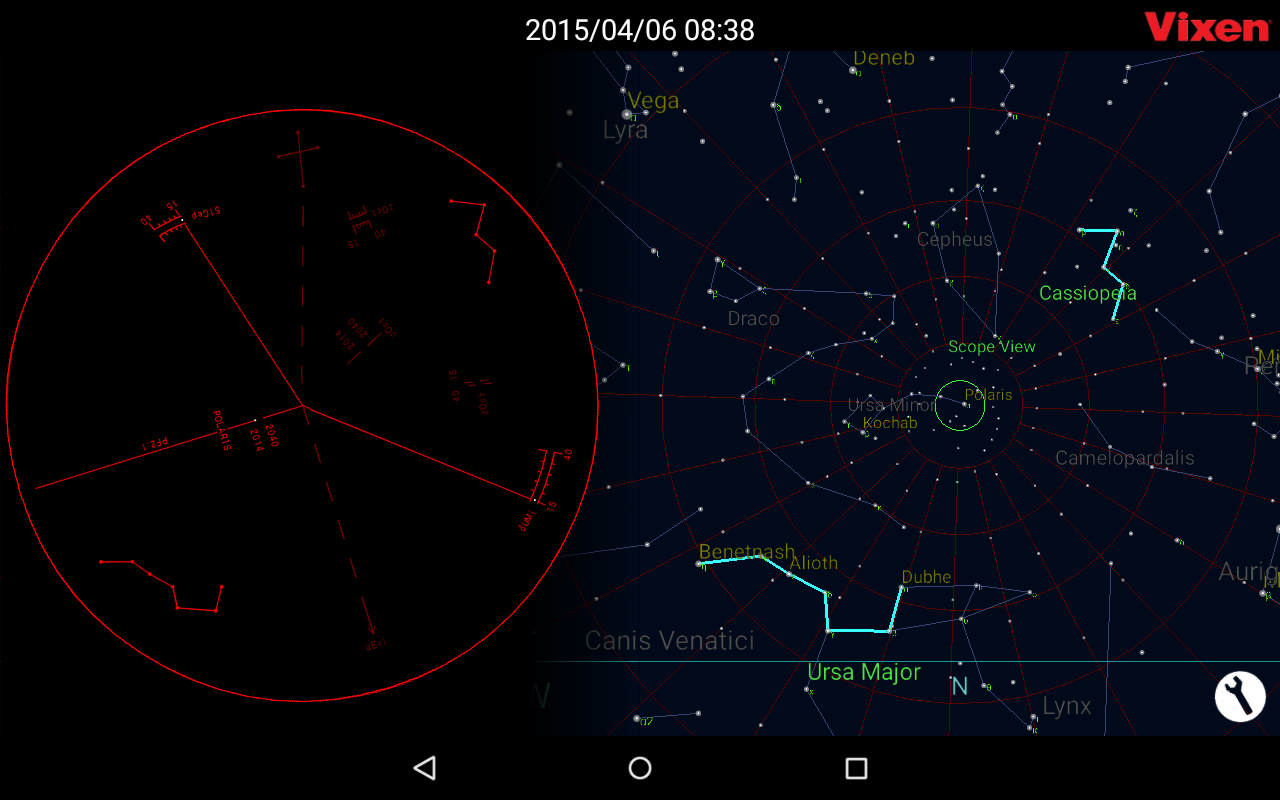Tap the Ursa Minor constellation label

click(890, 405)
